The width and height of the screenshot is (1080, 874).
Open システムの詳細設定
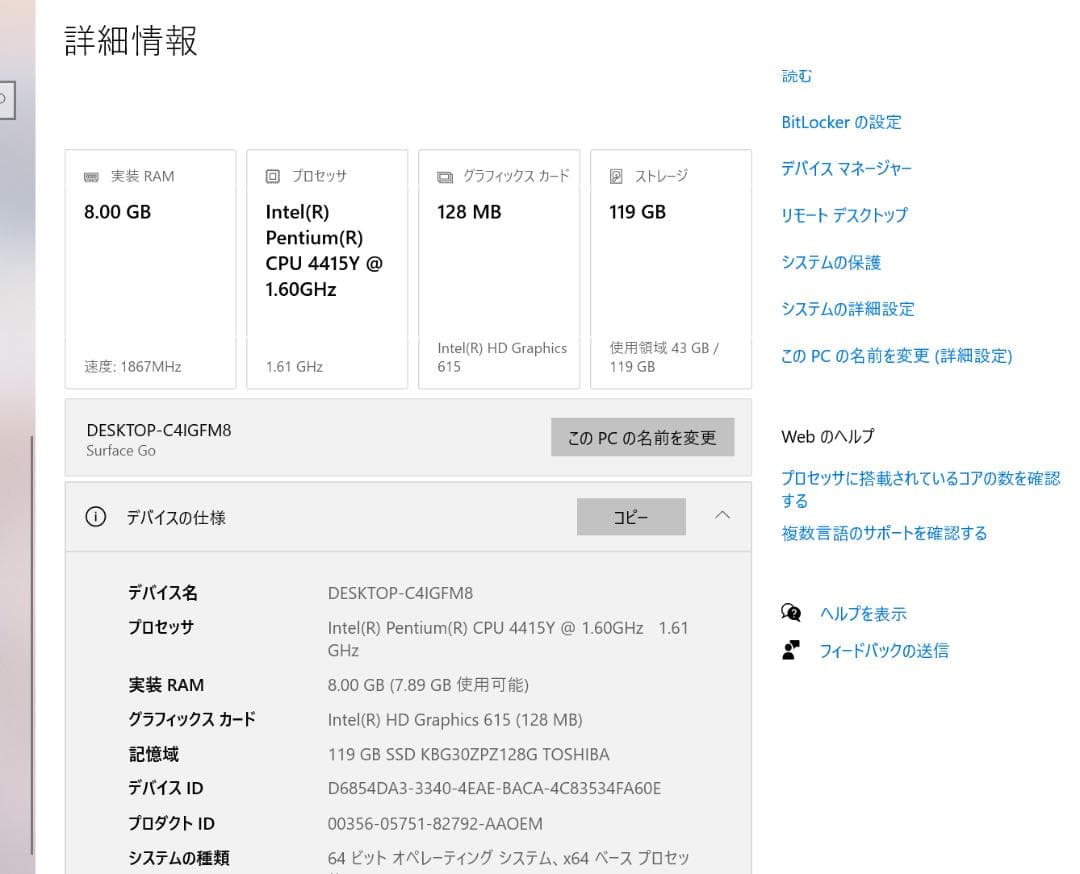(x=845, y=309)
